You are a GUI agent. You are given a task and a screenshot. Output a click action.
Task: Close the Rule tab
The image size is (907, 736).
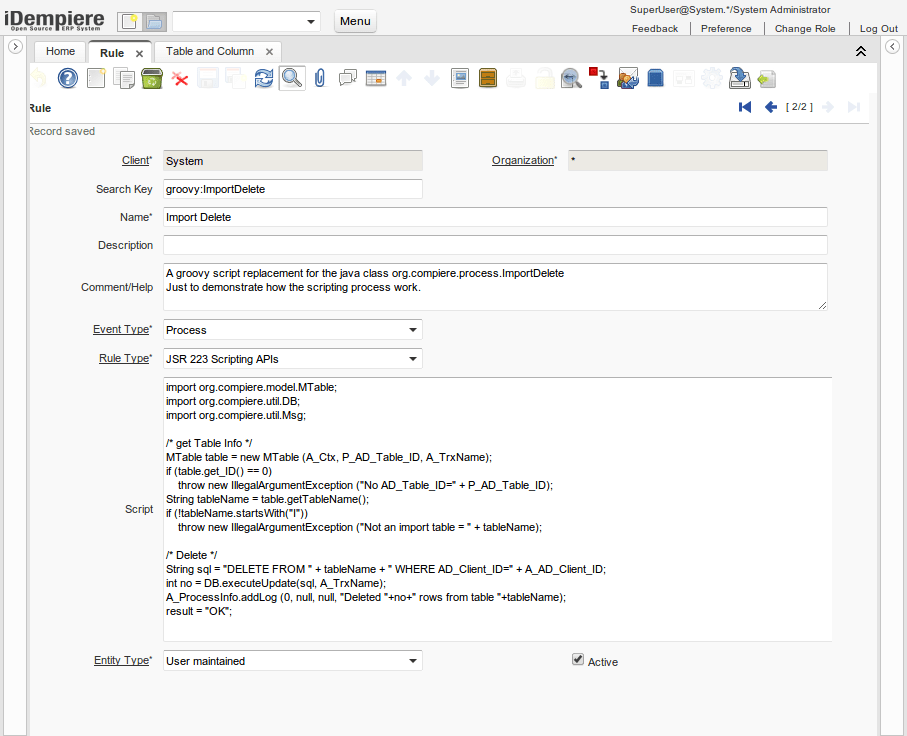coord(139,54)
